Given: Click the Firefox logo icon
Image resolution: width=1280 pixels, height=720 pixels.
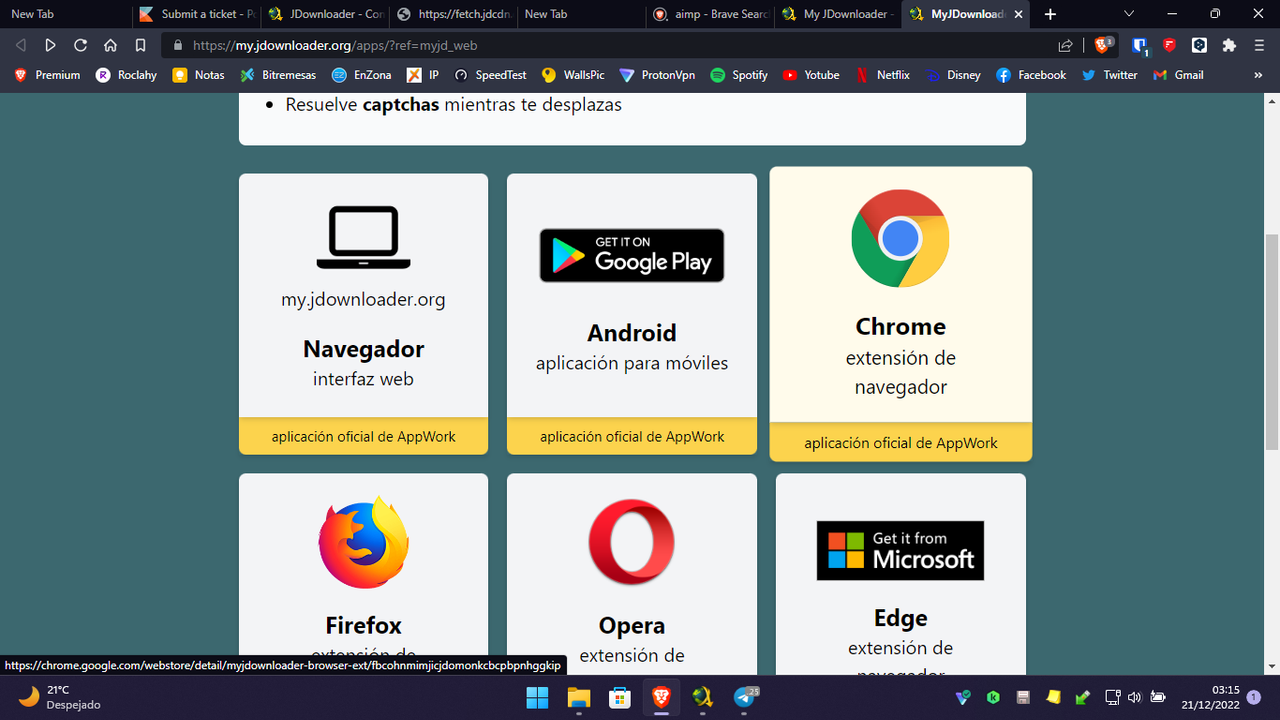Looking at the screenshot, I should [x=364, y=542].
